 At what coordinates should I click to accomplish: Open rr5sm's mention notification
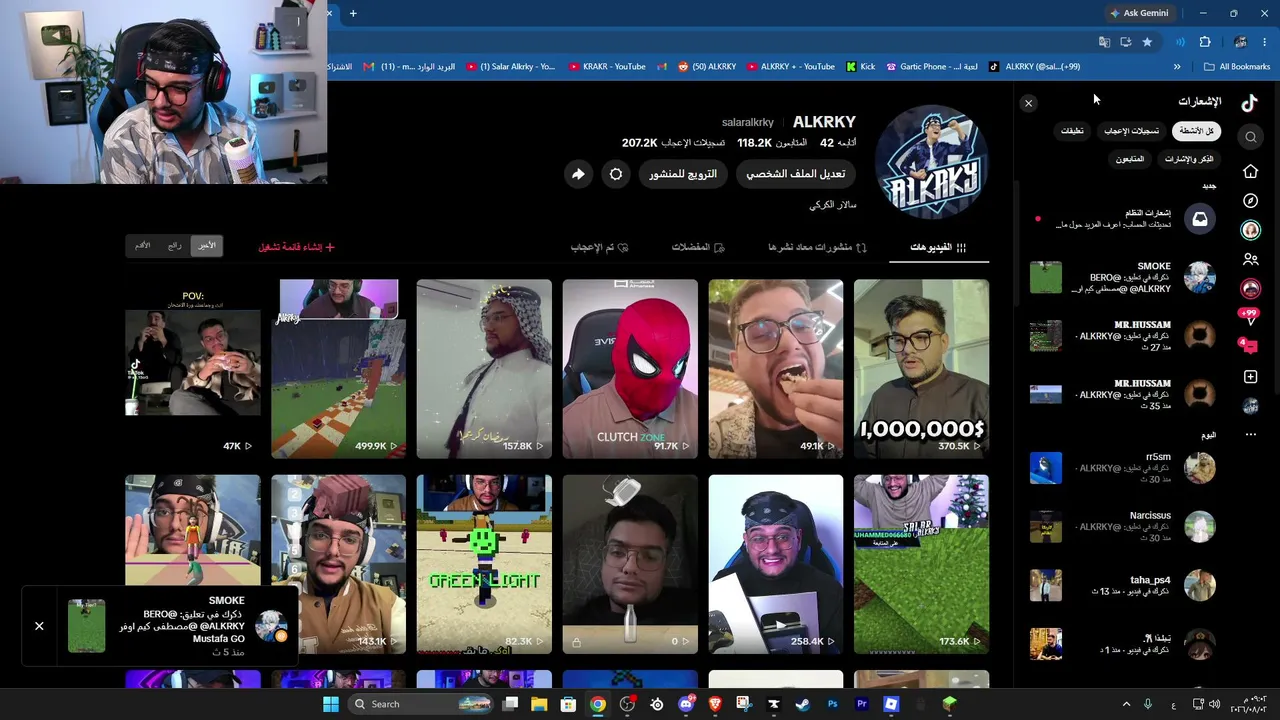(1123, 468)
